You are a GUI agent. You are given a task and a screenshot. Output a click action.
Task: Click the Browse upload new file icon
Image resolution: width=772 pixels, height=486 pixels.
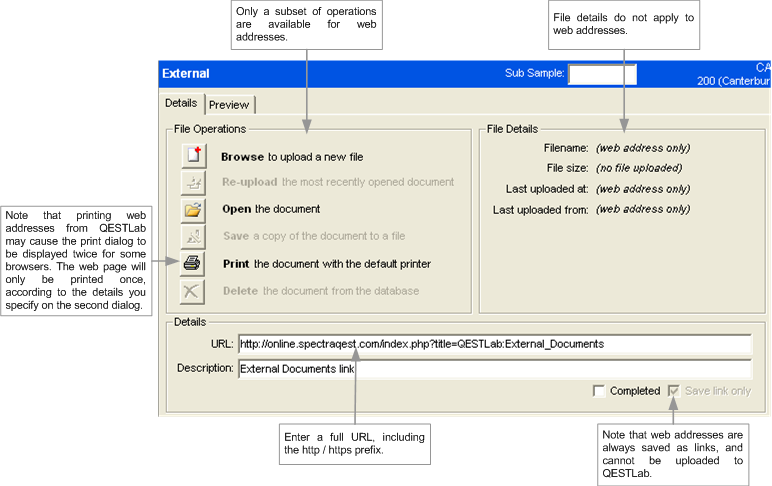pyautogui.click(x=193, y=156)
